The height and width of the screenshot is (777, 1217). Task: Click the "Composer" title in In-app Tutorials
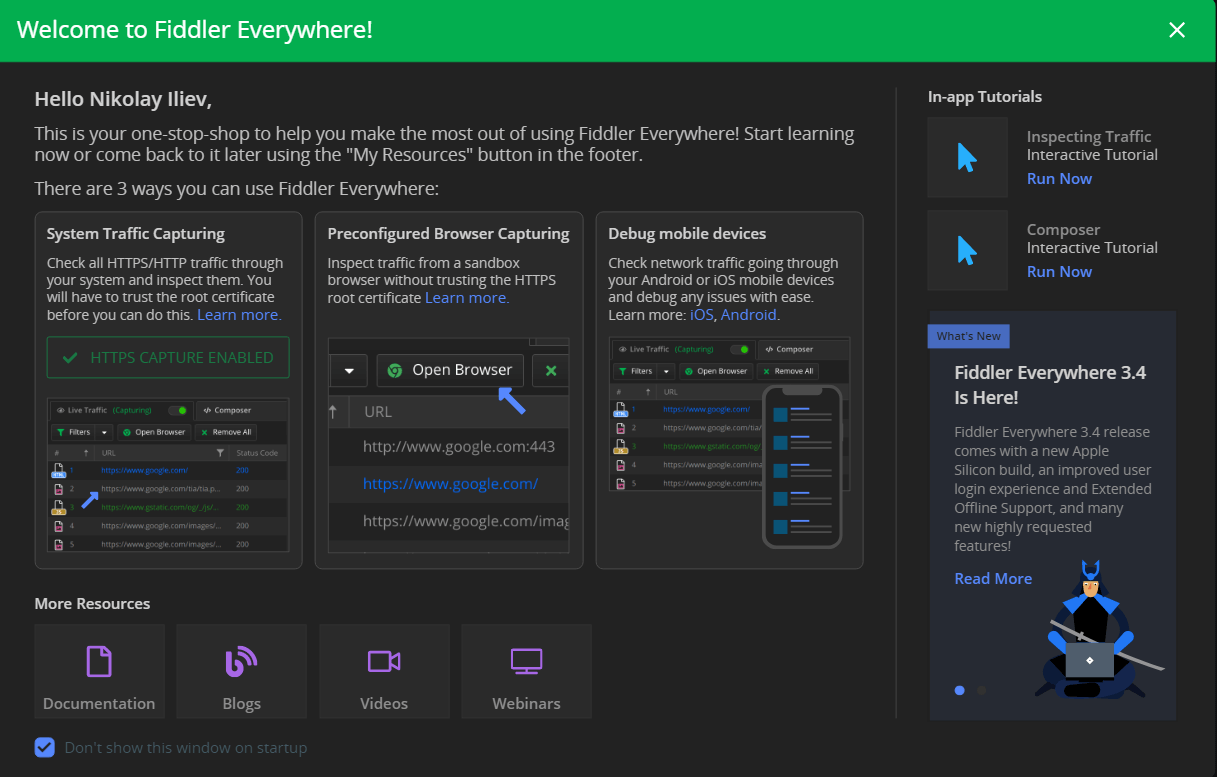1063,229
